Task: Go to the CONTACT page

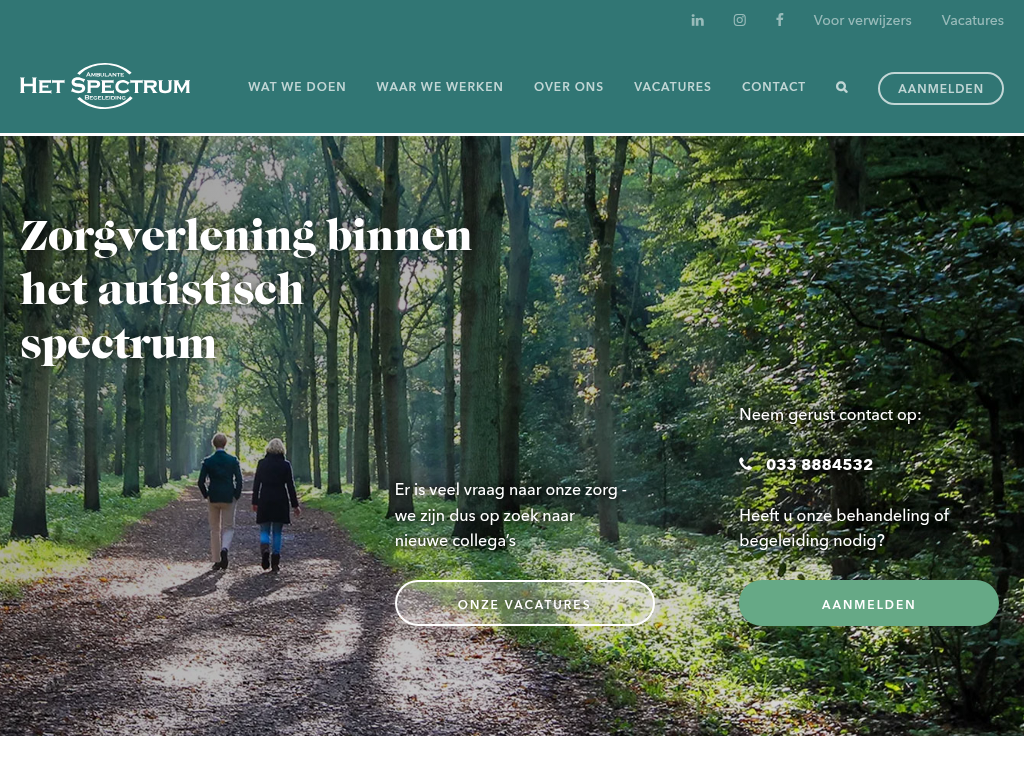Action: (x=773, y=87)
